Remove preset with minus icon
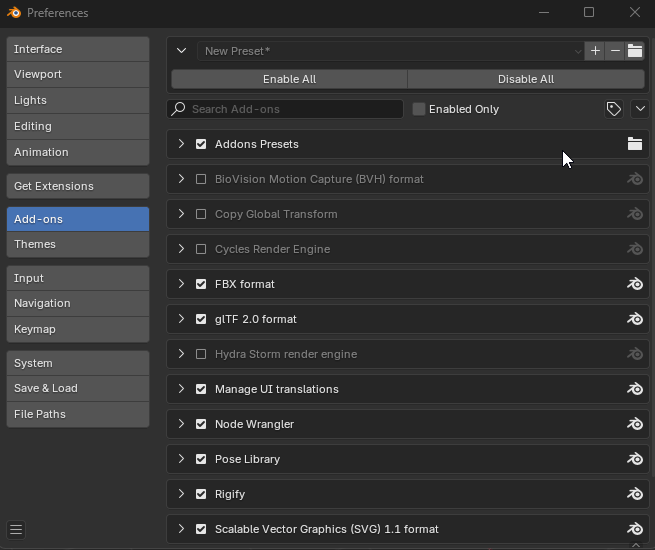 615,51
